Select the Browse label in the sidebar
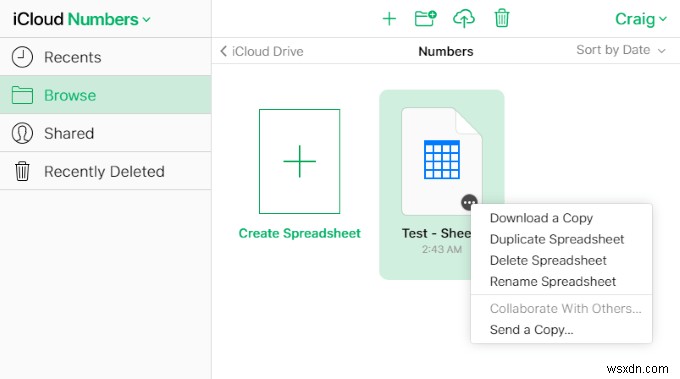The height and width of the screenshot is (379, 680). (x=70, y=95)
